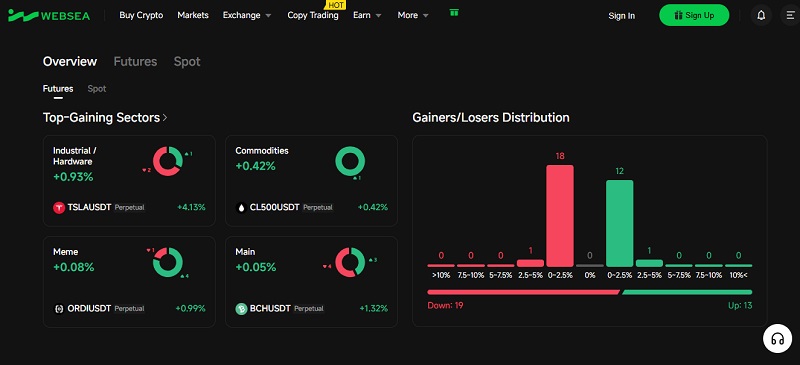Click the Meme sector donut chart

point(167,262)
